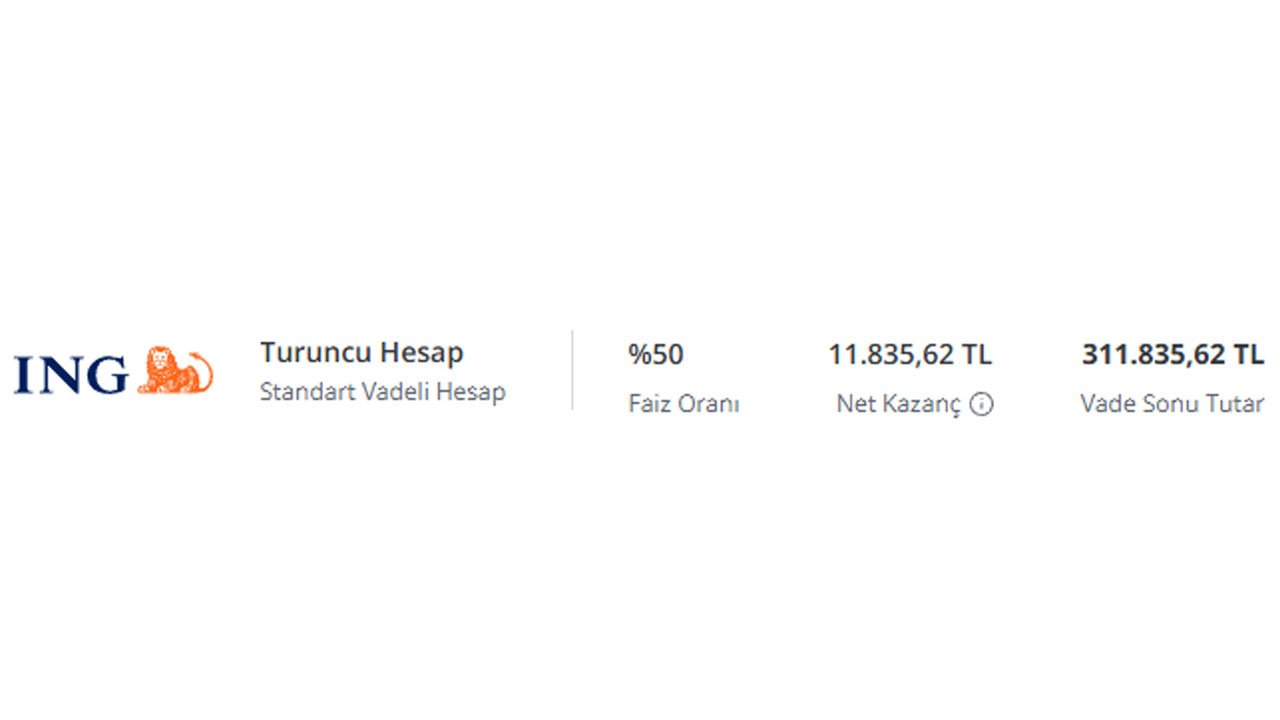The height and width of the screenshot is (720, 1280).
Task: Click the 11.835,62 TL net gain amount
Action: coord(909,354)
